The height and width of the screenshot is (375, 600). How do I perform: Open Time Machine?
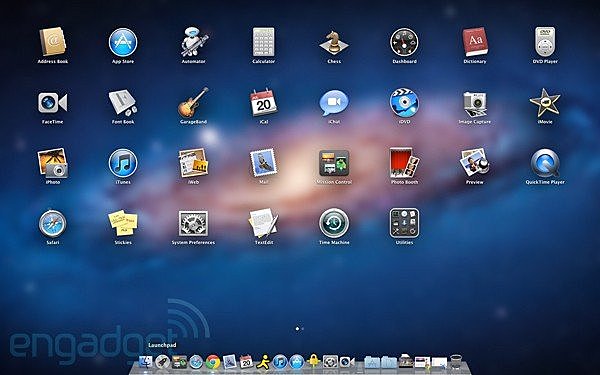(x=334, y=223)
